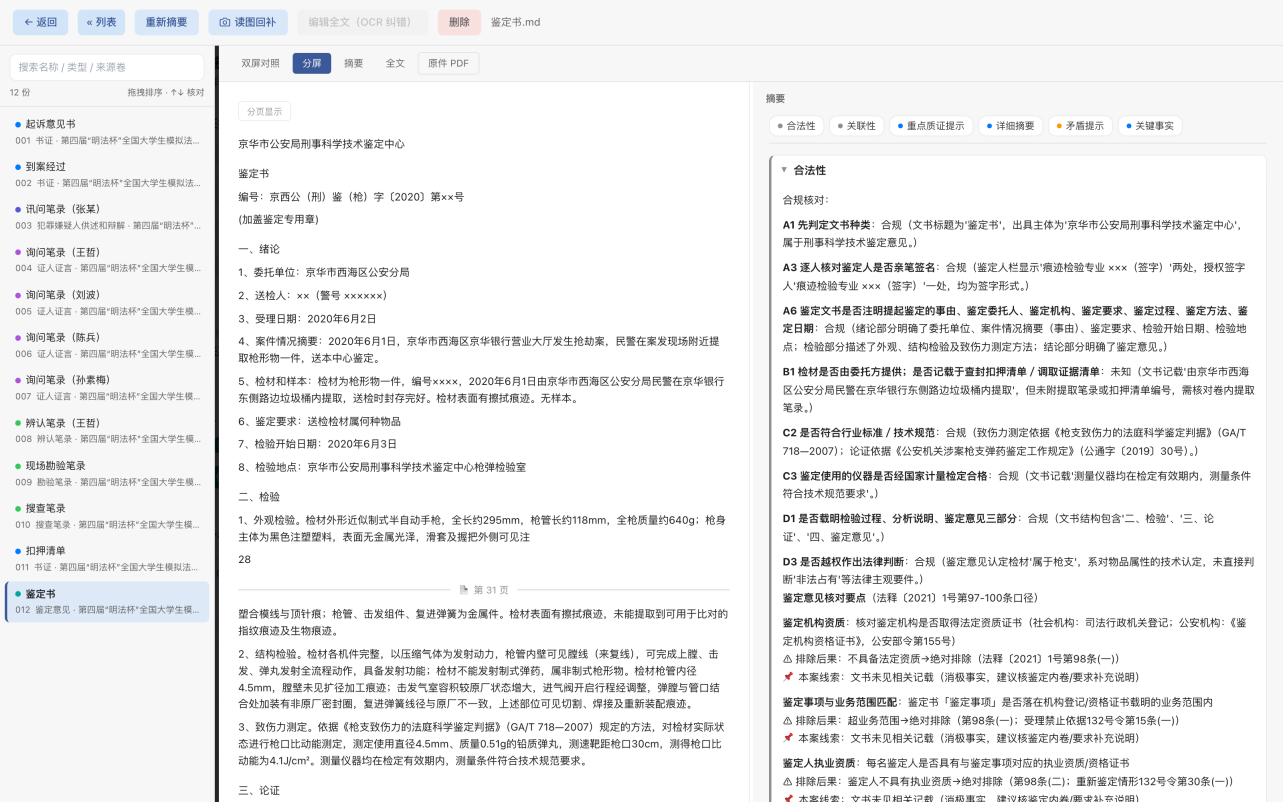The image size is (1283, 802).
Task: Switch to the 全文 view tab
Action: point(396,63)
